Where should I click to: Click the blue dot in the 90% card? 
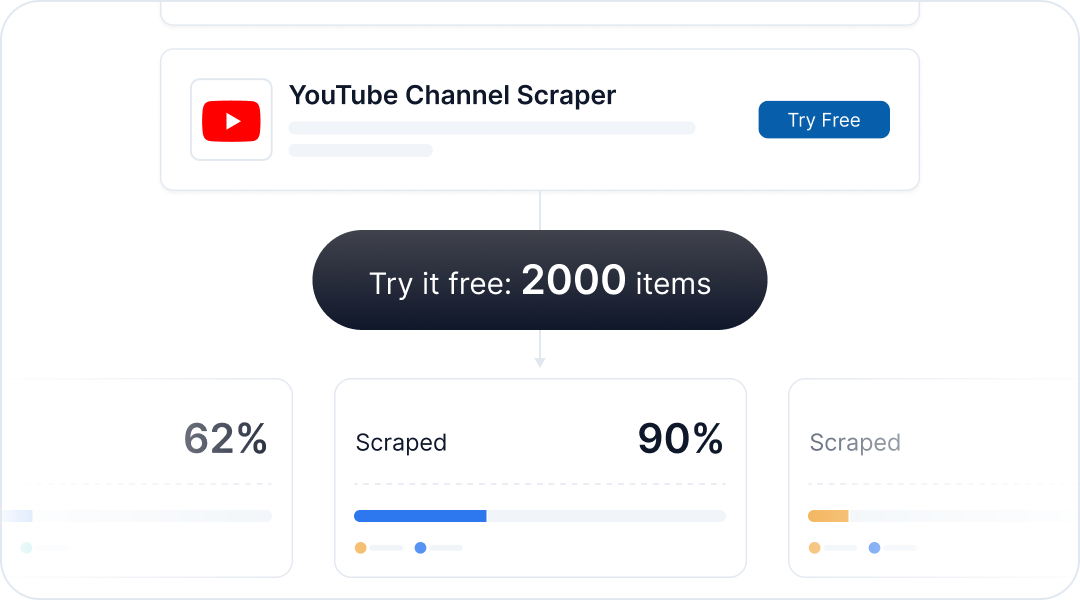point(420,548)
